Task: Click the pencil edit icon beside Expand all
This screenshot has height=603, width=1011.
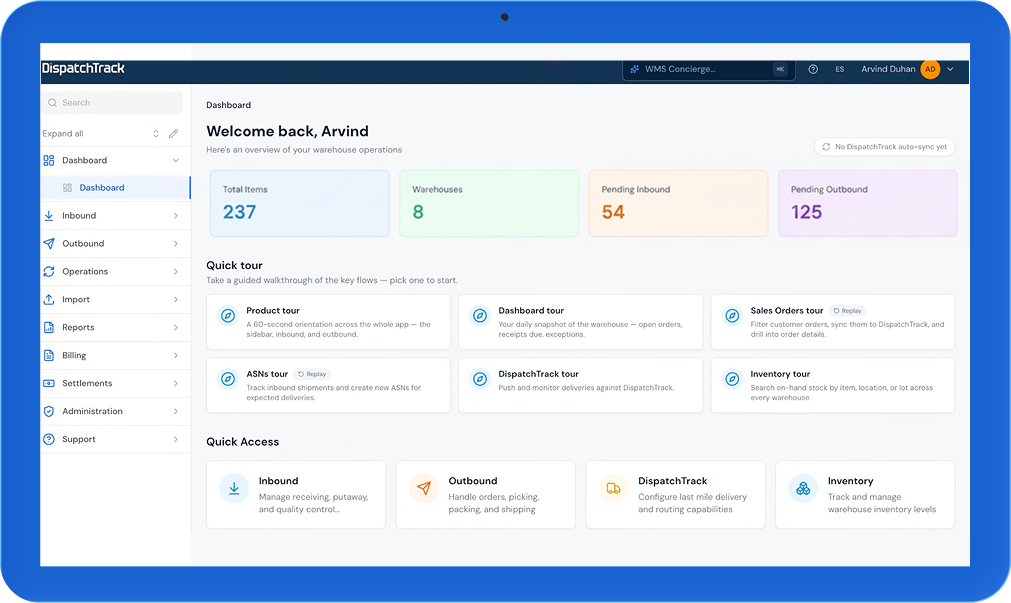Action: (173, 133)
